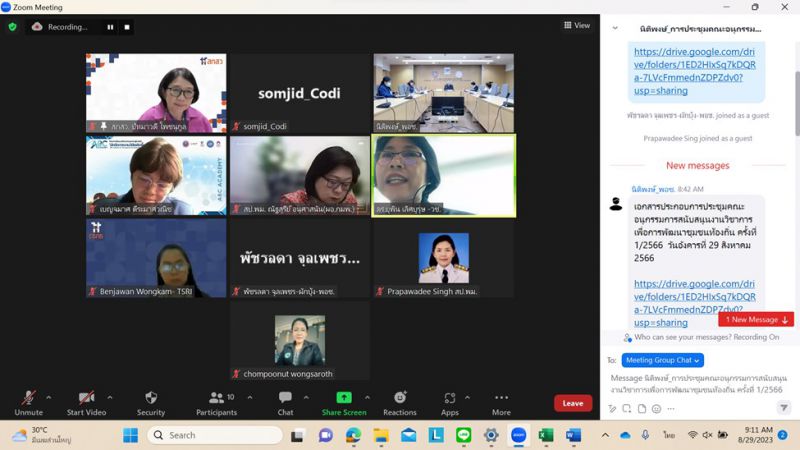This screenshot has height=450, width=800.
Task: Click the Share Screen button
Action: pos(343,398)
